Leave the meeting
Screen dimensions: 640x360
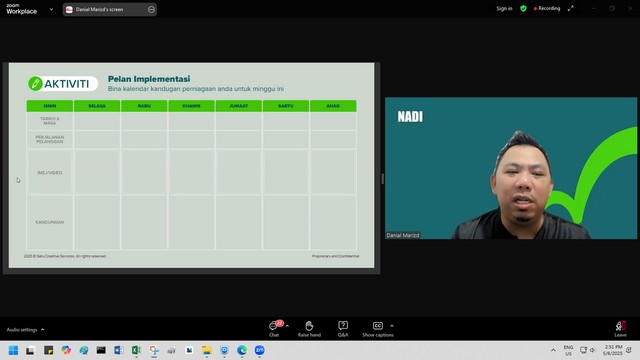(x=620, y=329)
